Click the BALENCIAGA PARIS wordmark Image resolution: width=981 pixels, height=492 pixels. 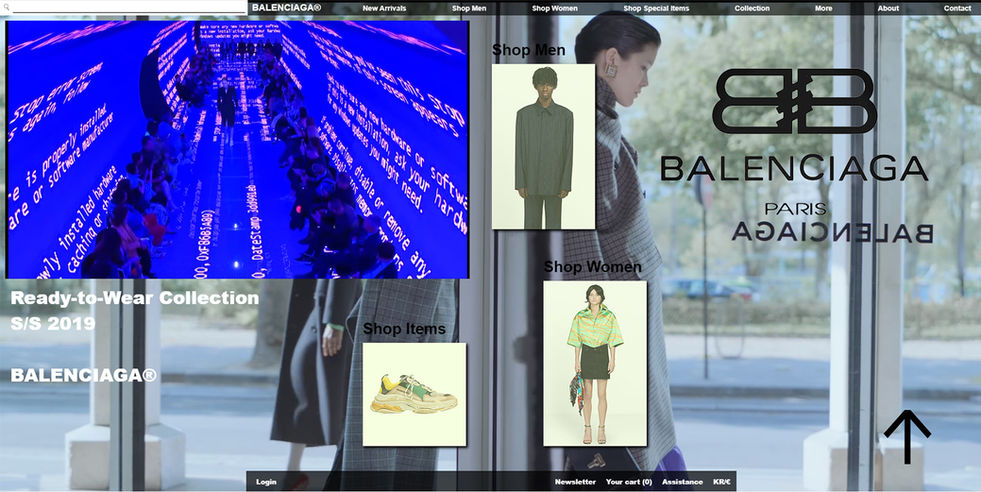pos(795,183)
